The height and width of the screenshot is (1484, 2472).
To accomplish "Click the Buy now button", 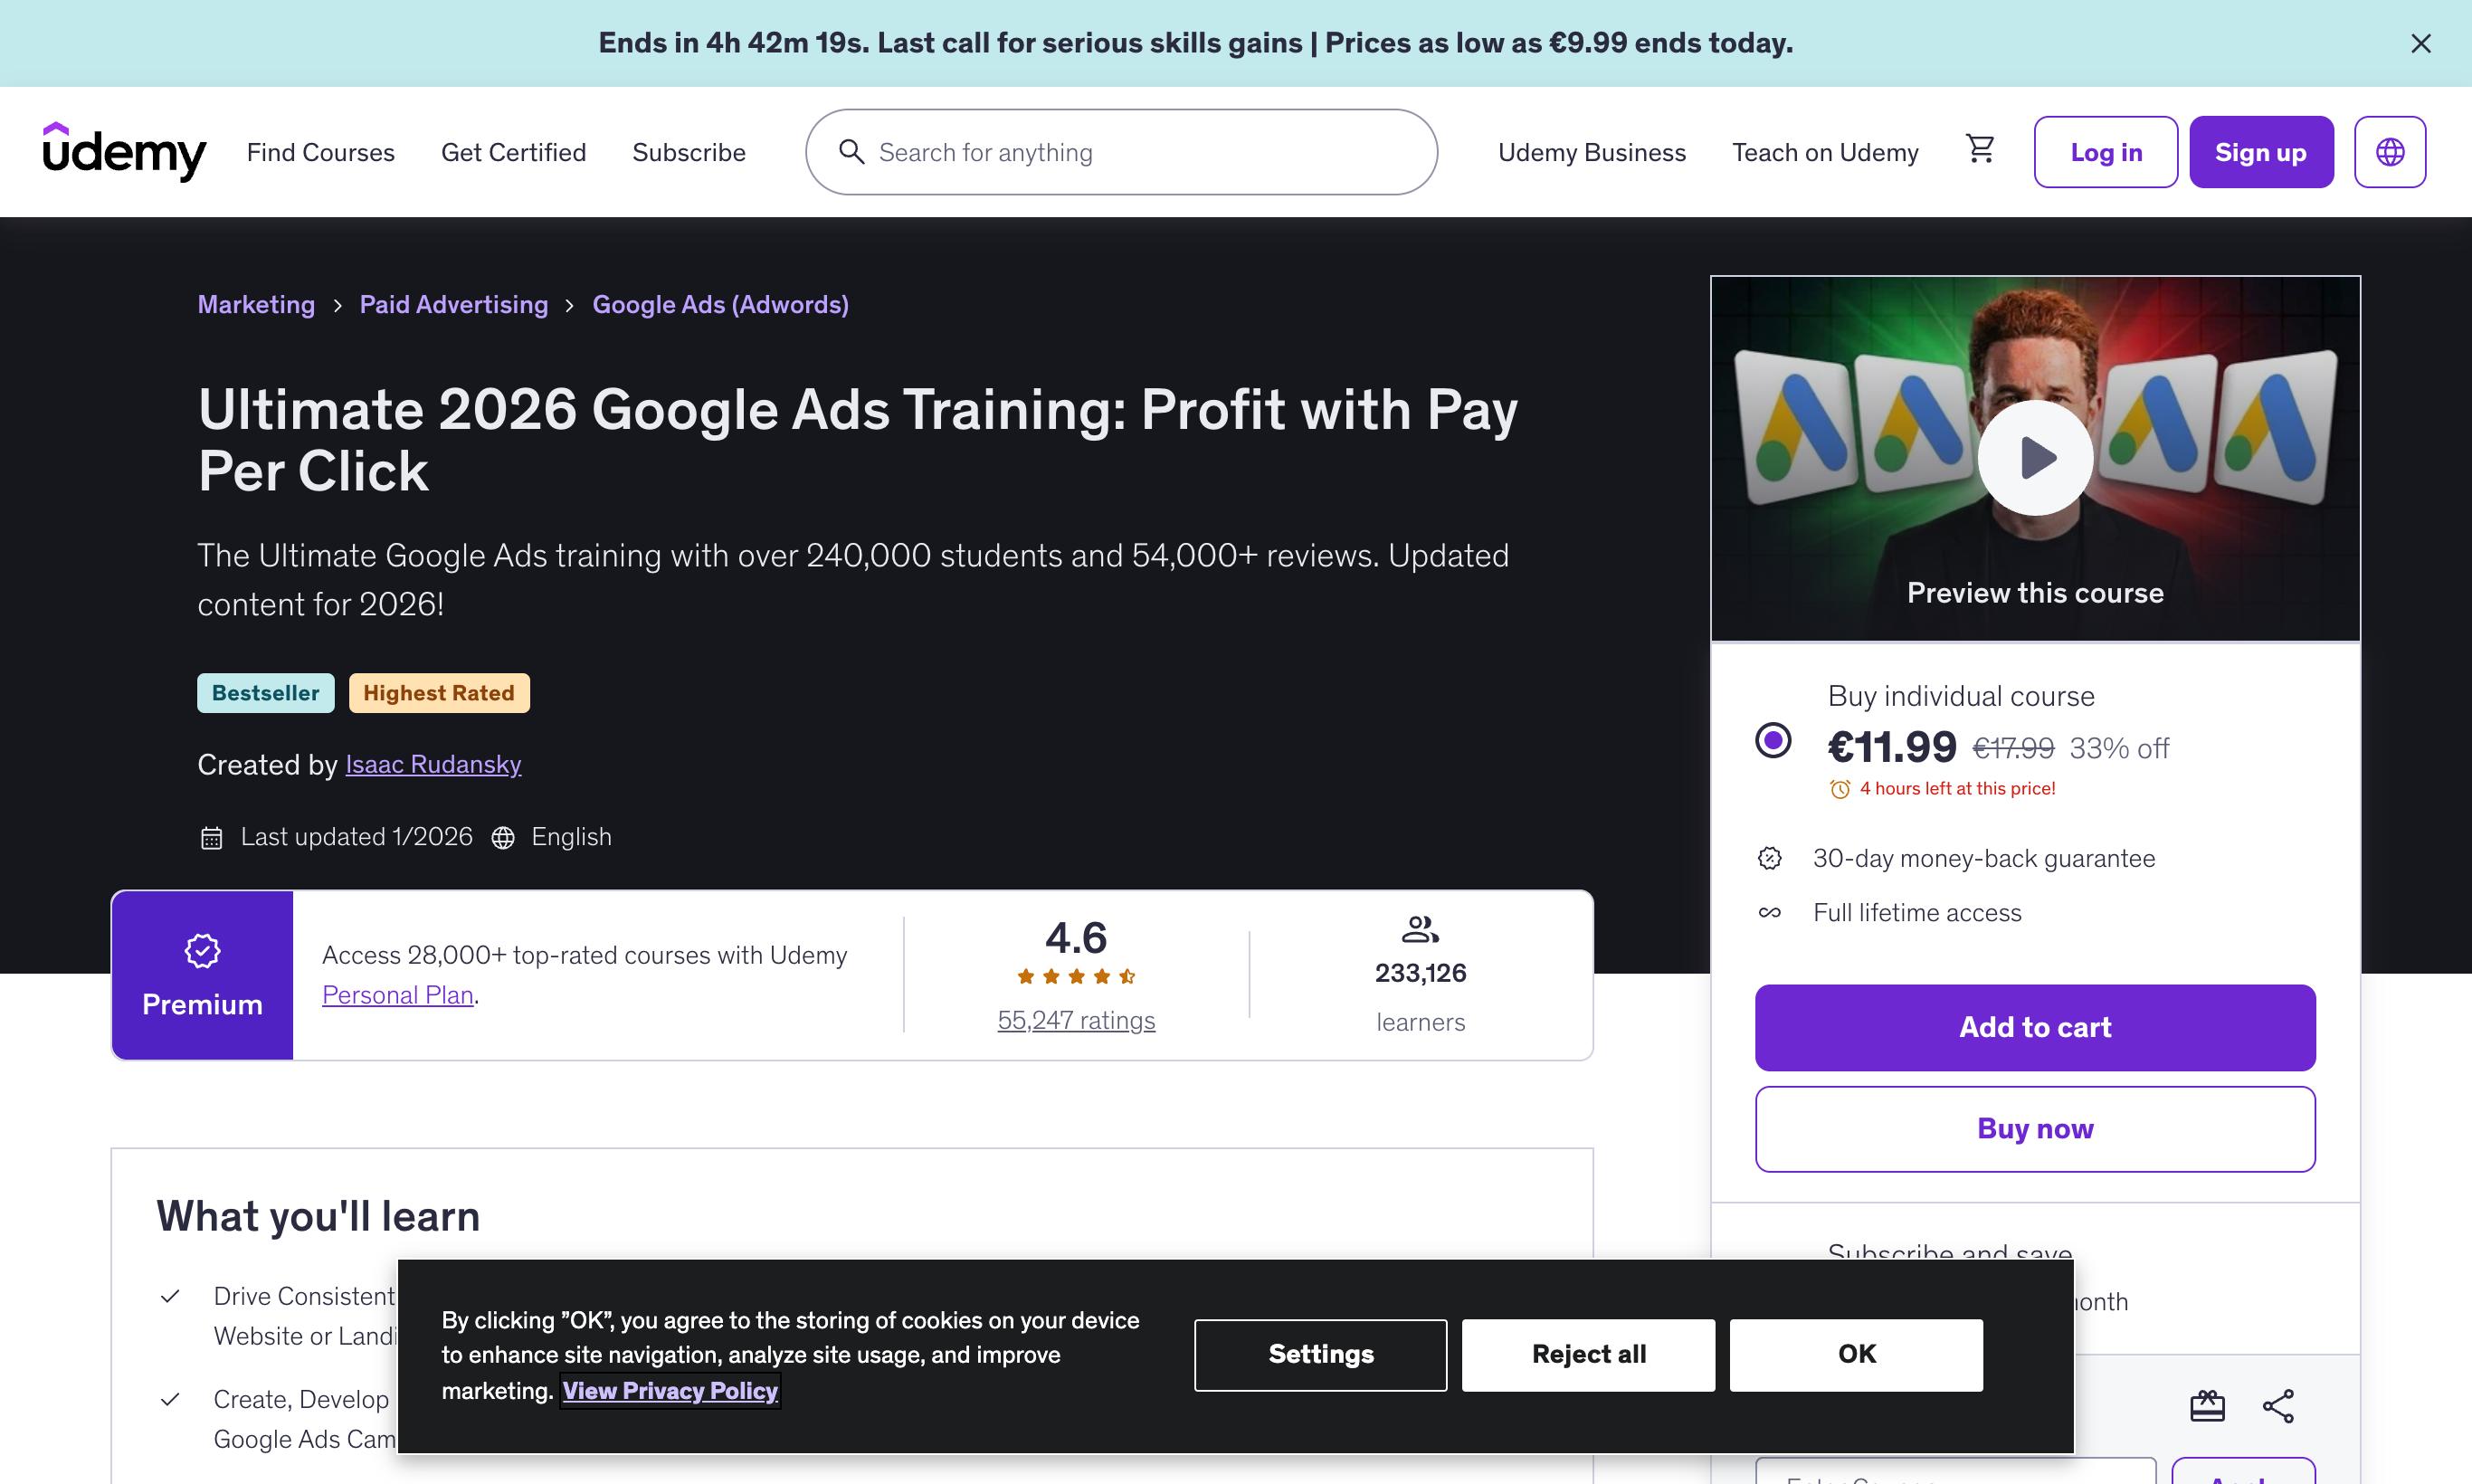I will [2035, 1129].
